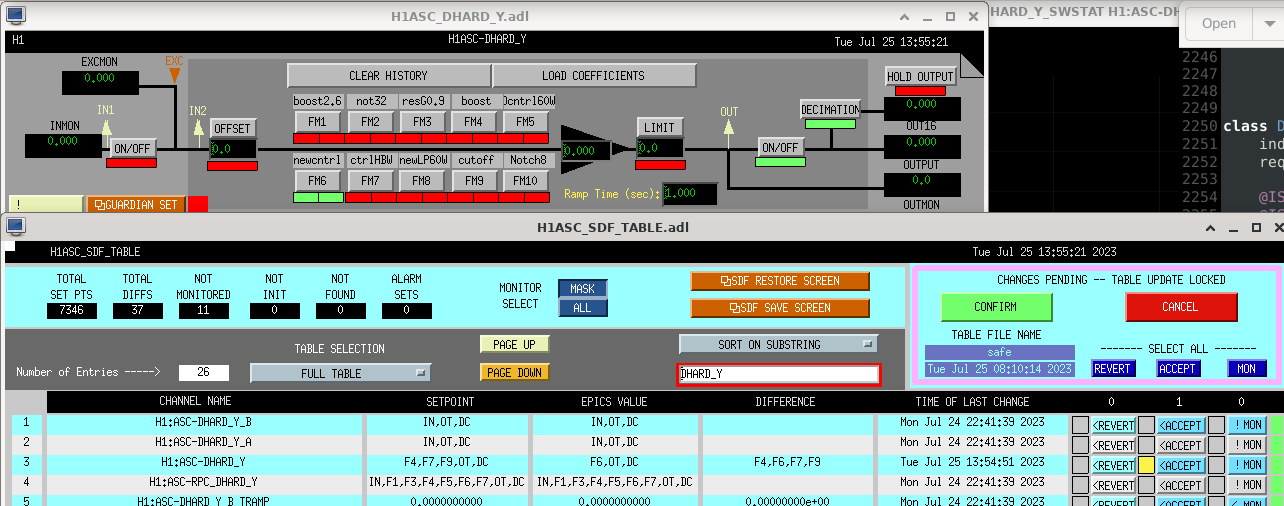Select MASK in Monitor Select
Viewport: 1284px width, 506px height.
pyautogui.click(x=582, y=289)
